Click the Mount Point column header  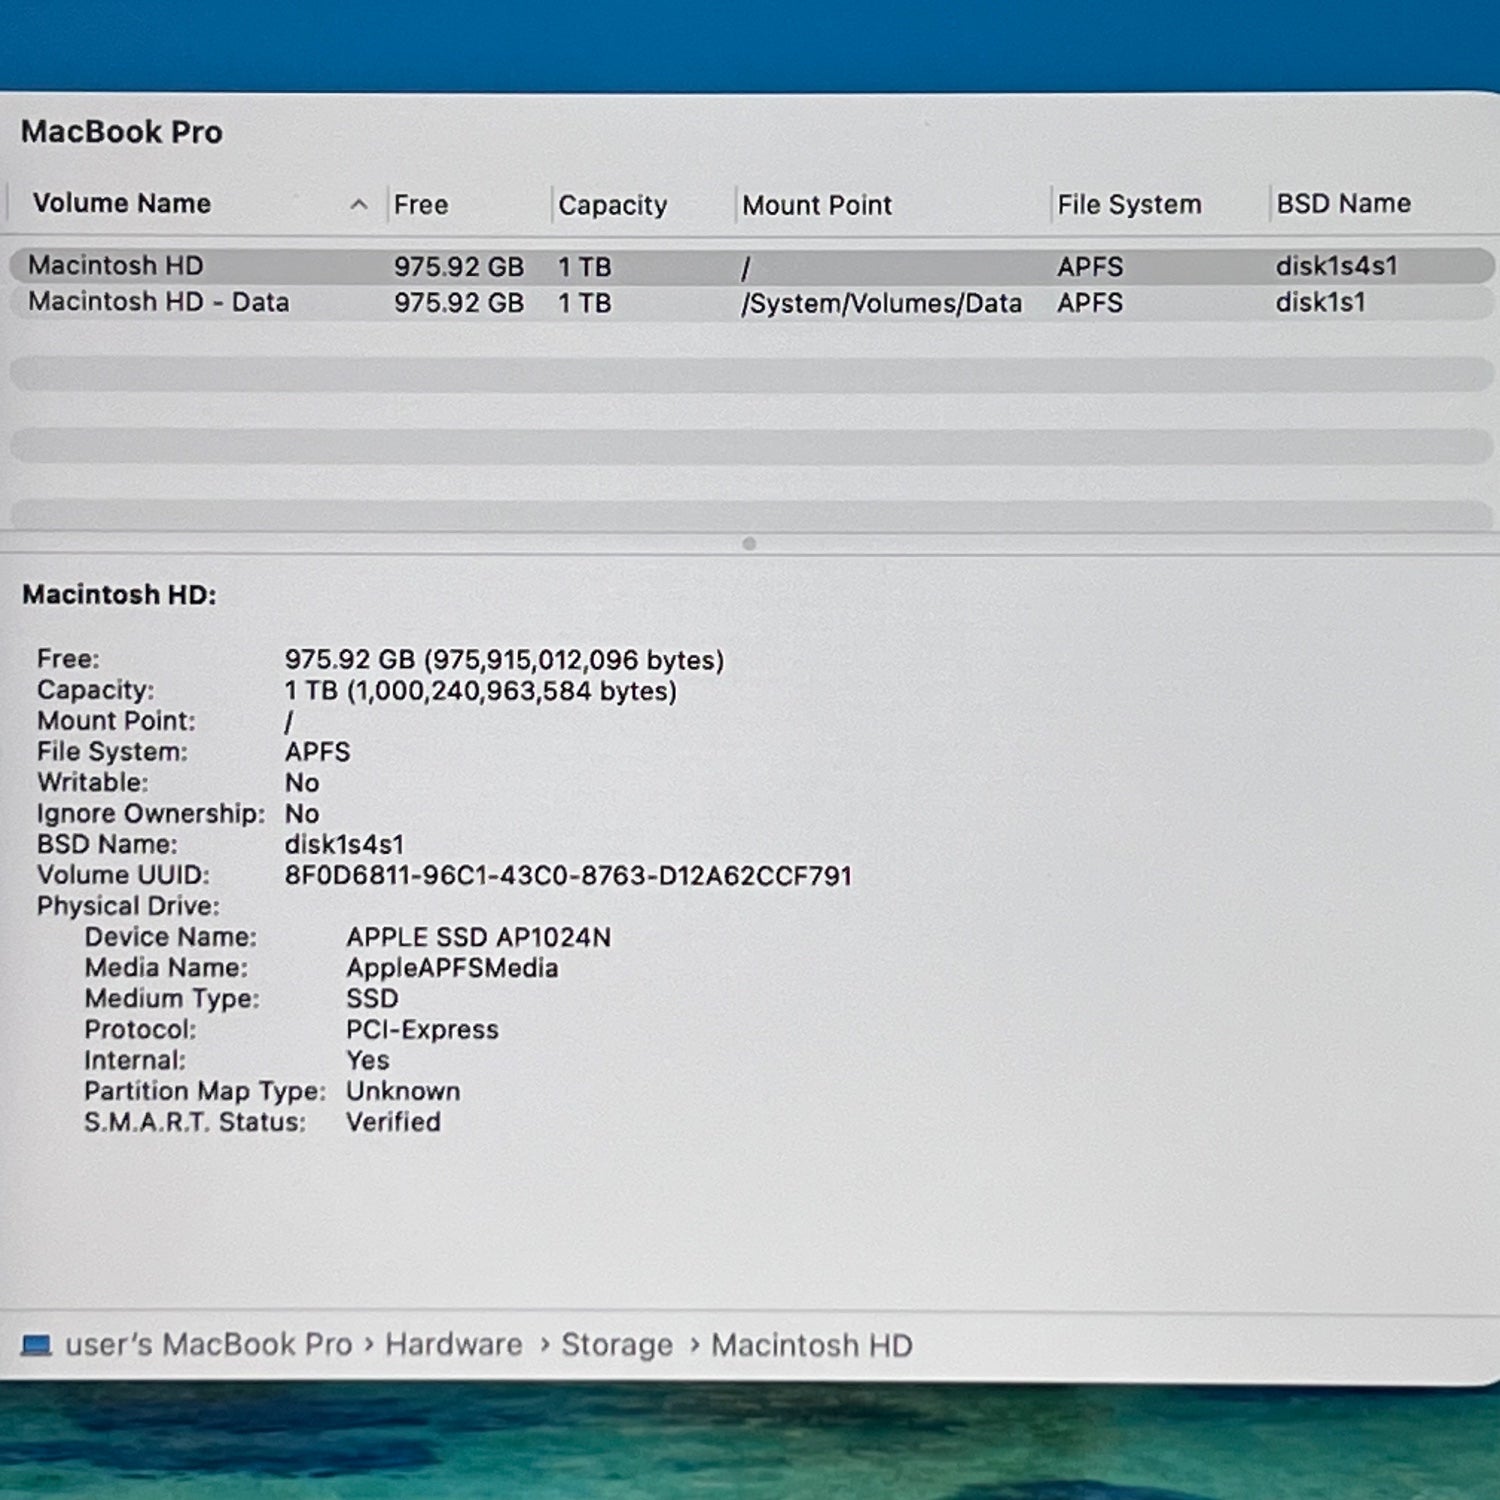click(x=816, y=205)
